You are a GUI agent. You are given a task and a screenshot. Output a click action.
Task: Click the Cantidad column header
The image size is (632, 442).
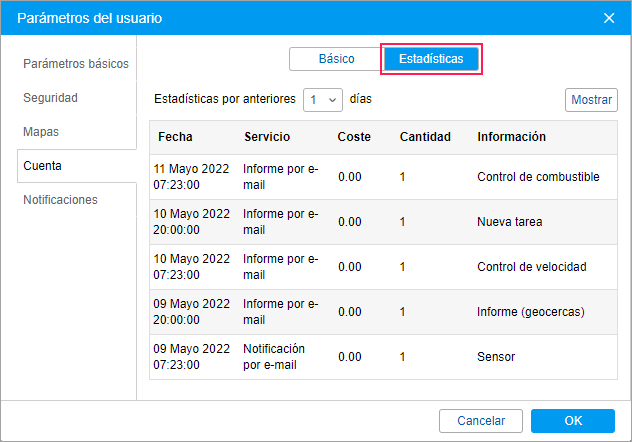[425, 137]
